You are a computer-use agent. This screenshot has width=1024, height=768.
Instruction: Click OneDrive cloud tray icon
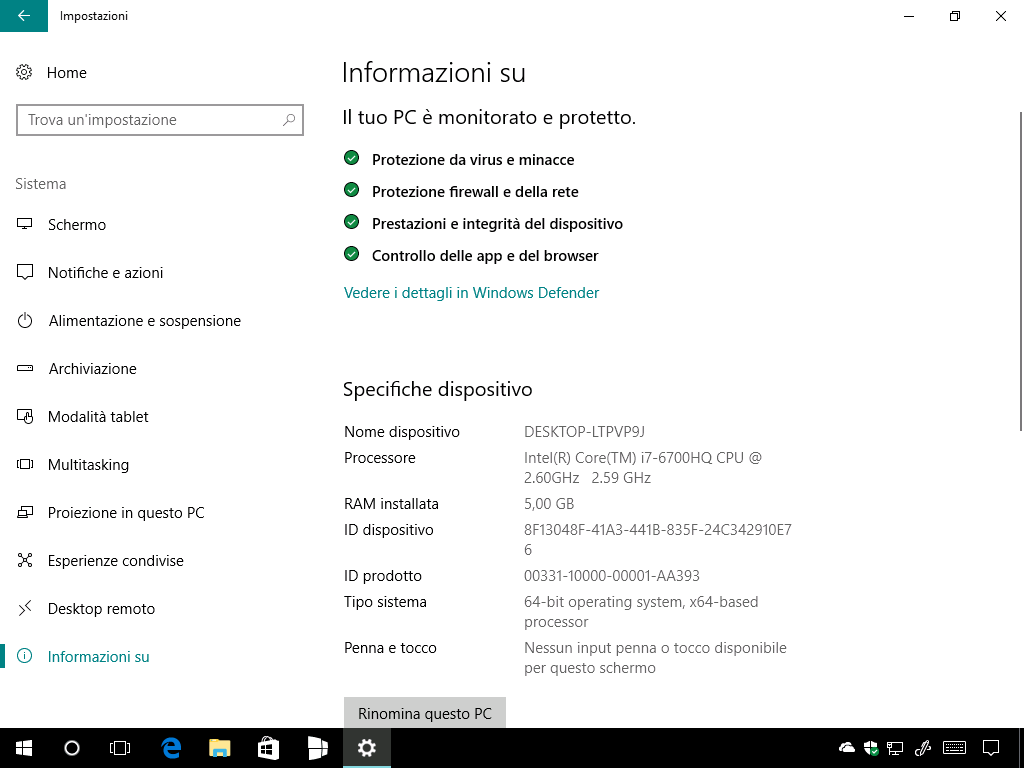[x=847, y=747]
